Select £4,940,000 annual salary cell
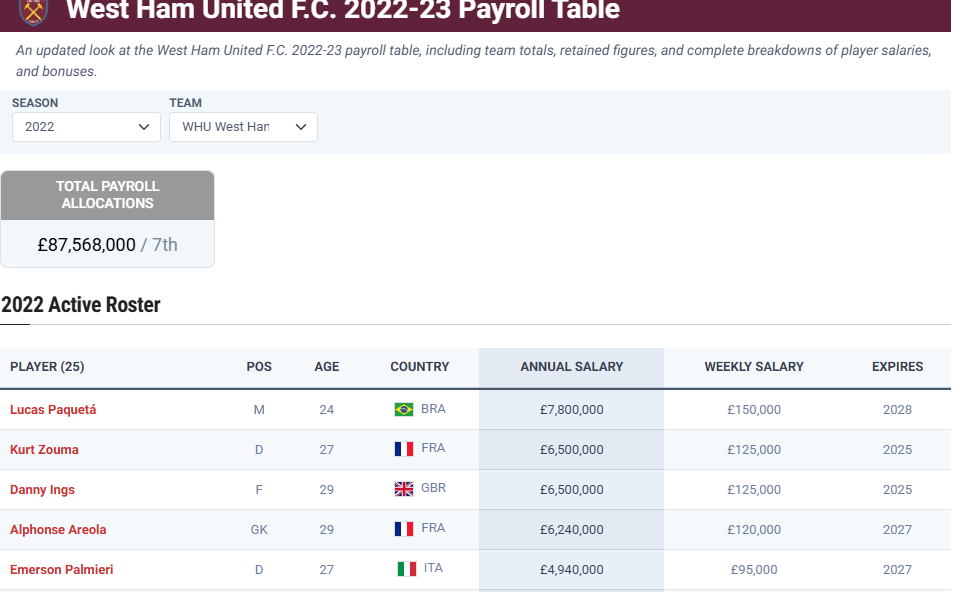 tap(572, 570)
